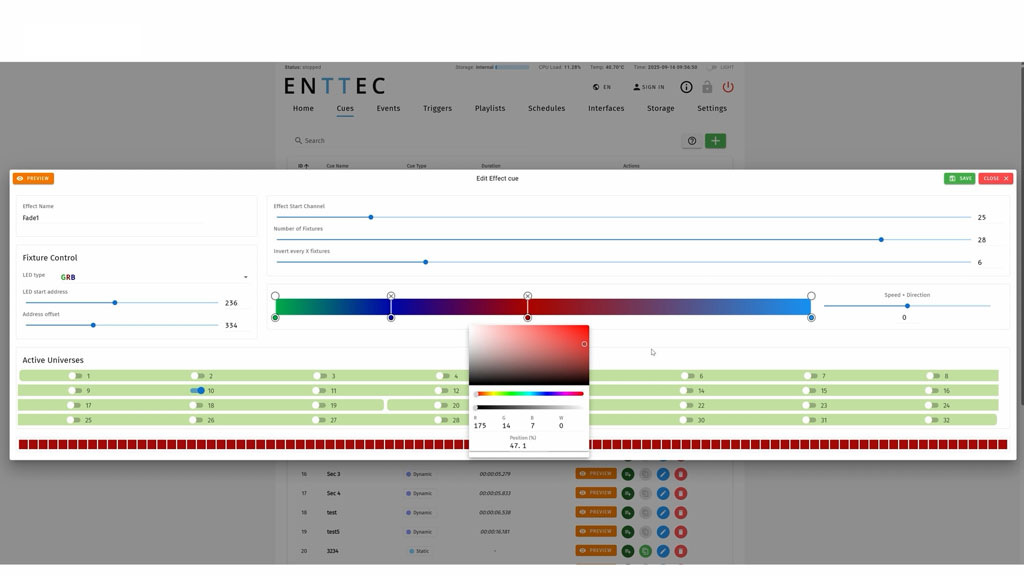This screenshot has width=1024, height=576.
Task: Remove the second gradient color stop
Action: click(391, 296)
